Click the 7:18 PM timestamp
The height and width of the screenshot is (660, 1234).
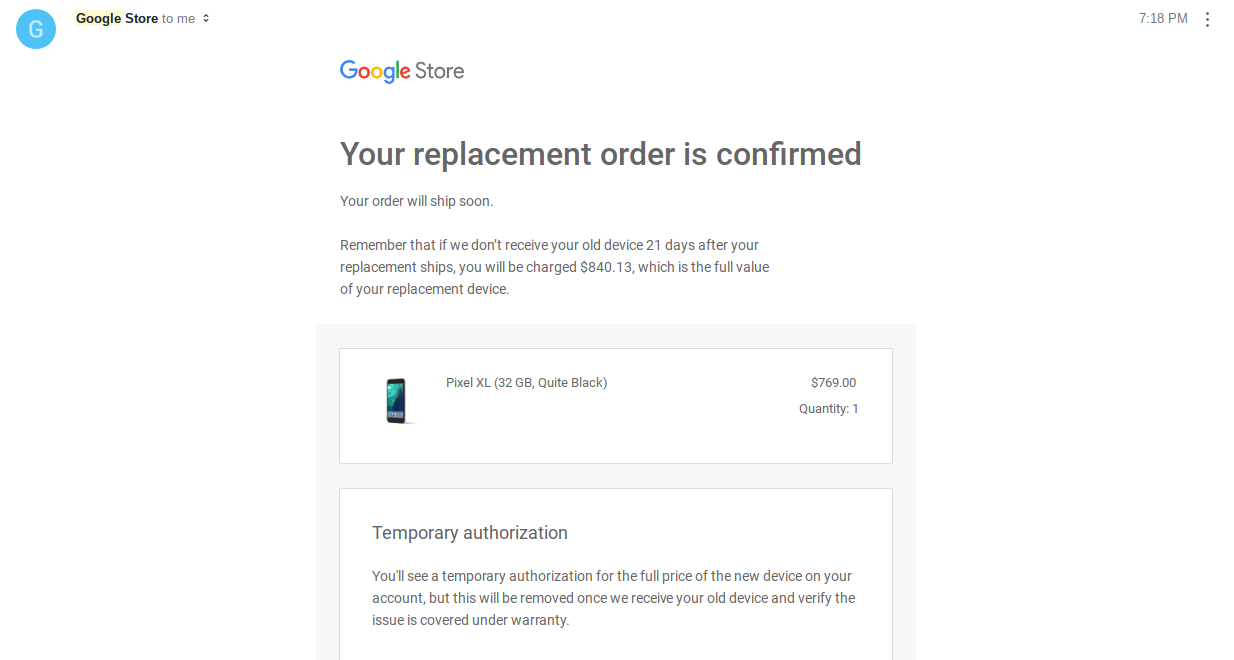(x=1163, y=18)
